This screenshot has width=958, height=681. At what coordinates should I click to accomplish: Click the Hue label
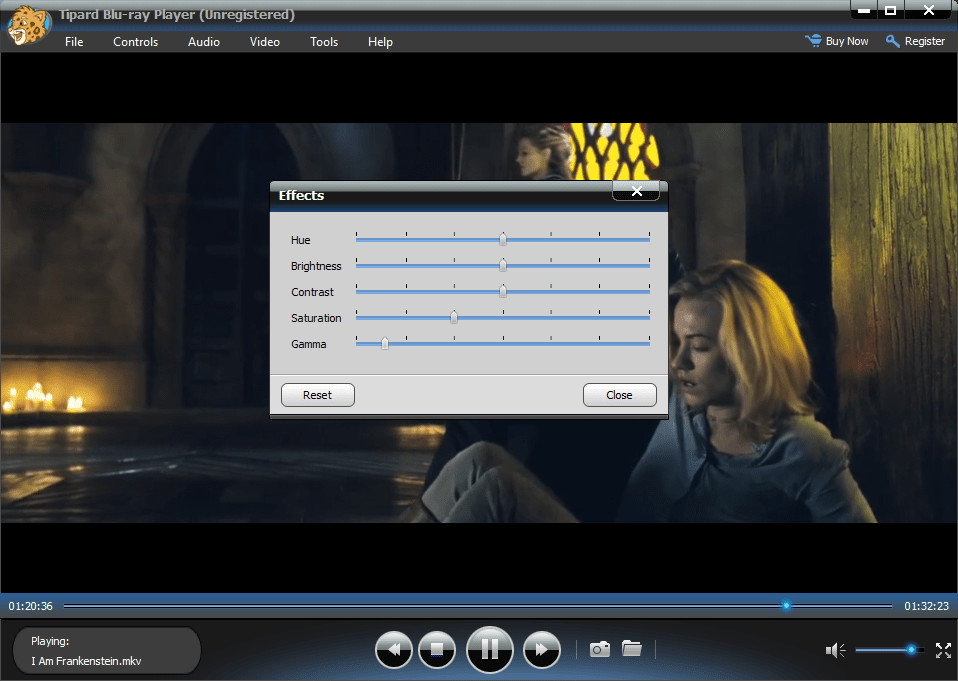pos(301,240)
